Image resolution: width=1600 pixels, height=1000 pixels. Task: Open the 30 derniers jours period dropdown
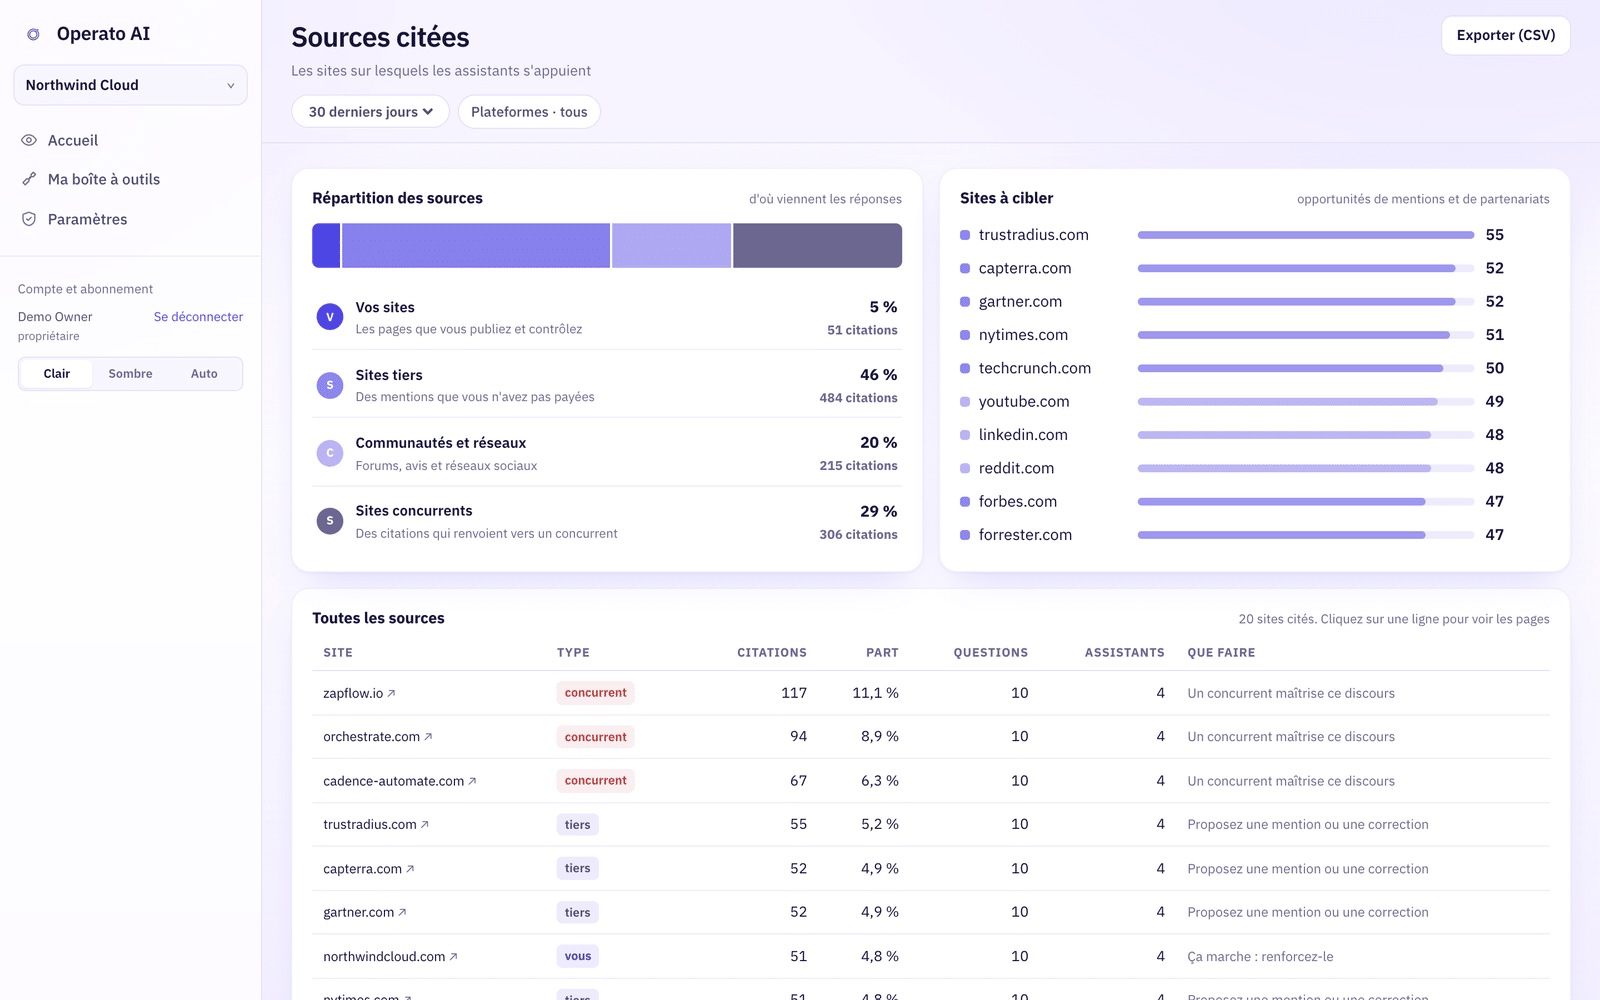[370, 112]
